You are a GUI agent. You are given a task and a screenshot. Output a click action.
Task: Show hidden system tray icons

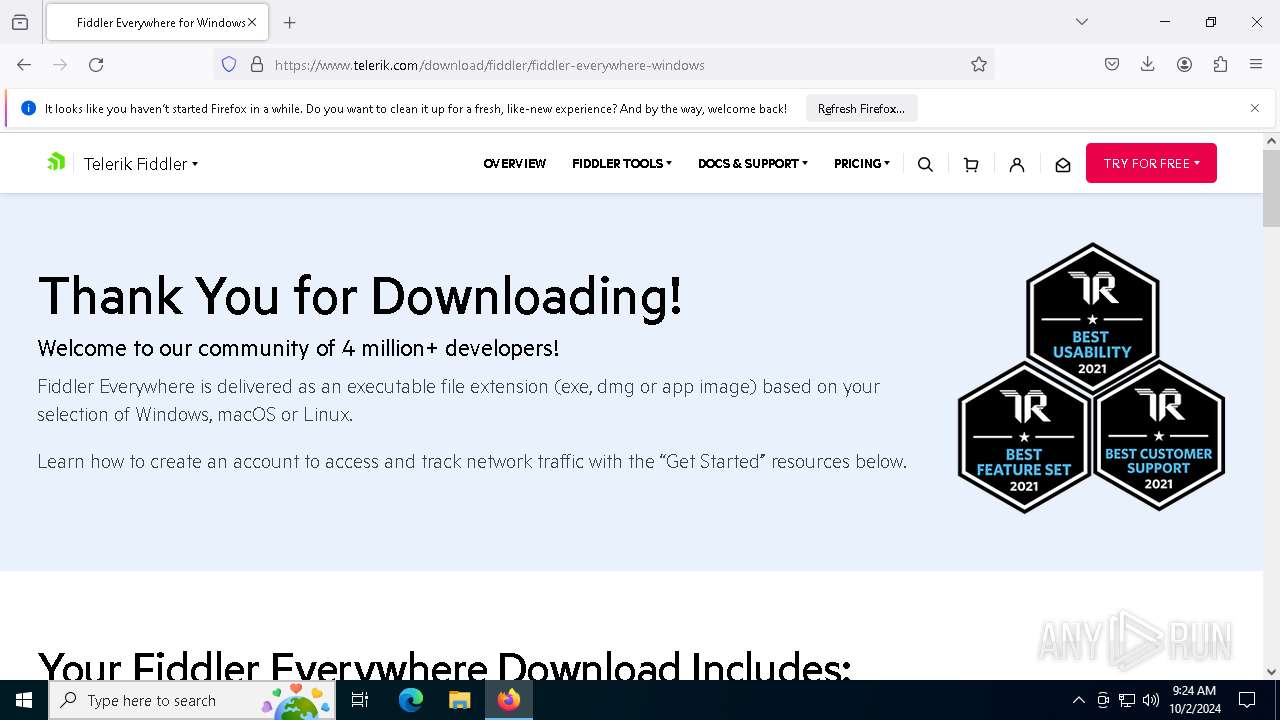[1078, 700]
